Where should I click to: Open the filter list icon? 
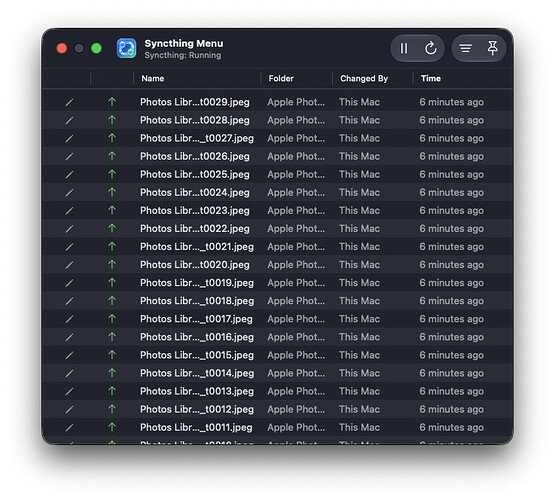pyautogui.click(x=465, y=48)
